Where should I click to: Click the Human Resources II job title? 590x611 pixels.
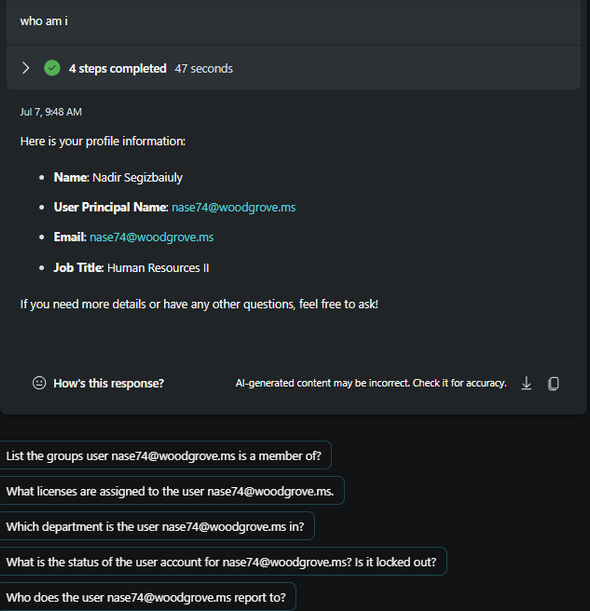158,268
